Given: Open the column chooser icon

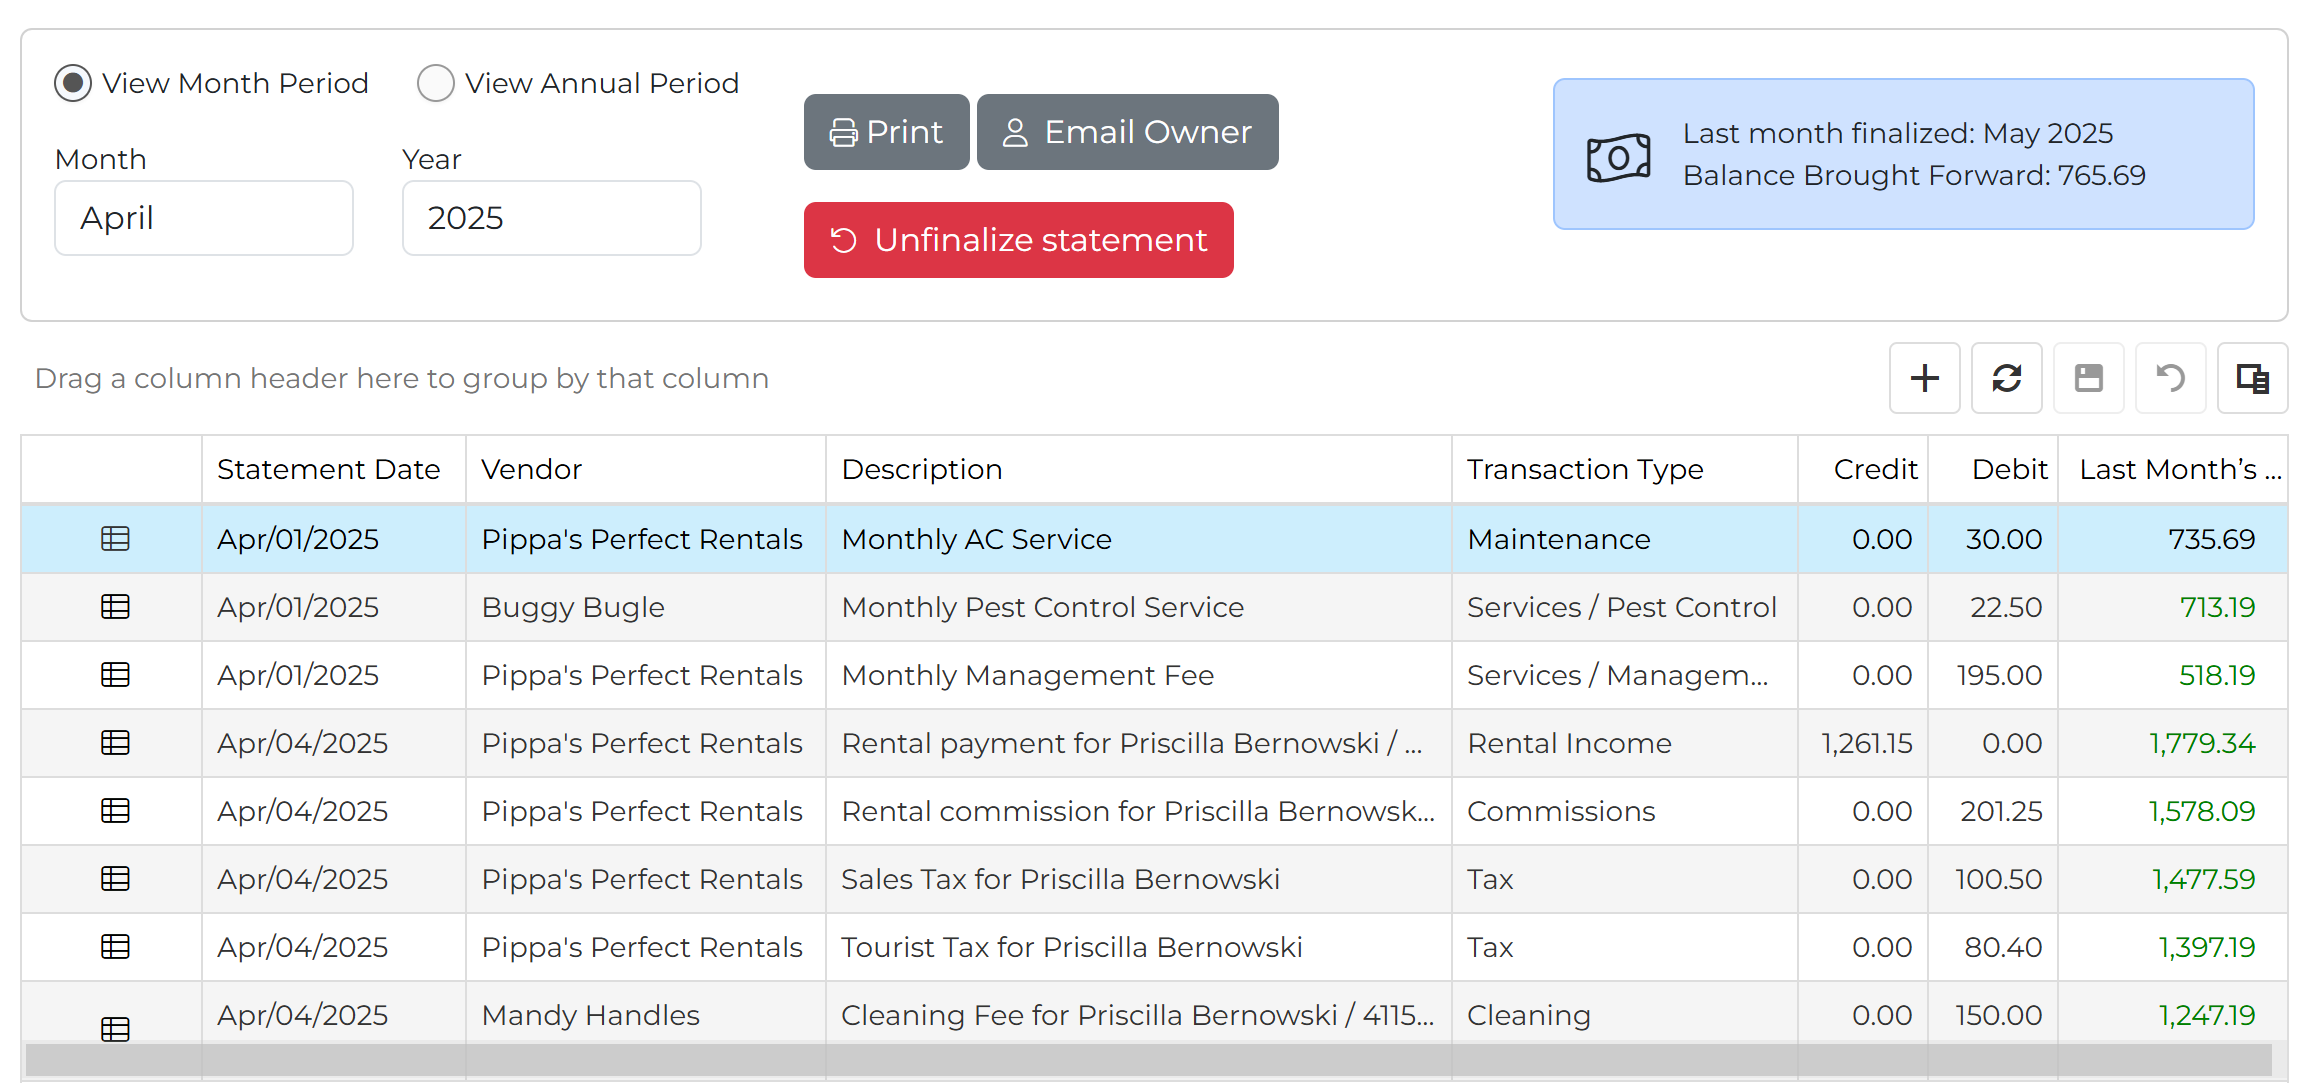Looking at the screenshot, I should 2252,378.
